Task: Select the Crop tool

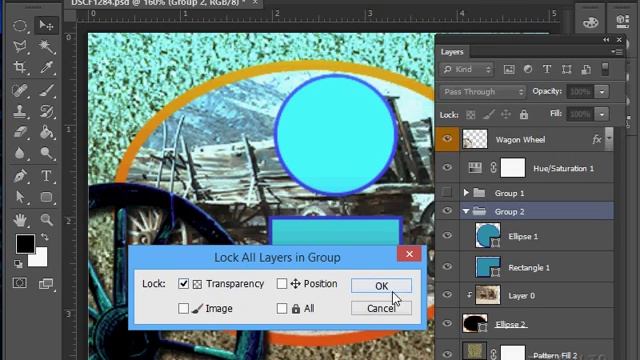Action: point(20,67)
